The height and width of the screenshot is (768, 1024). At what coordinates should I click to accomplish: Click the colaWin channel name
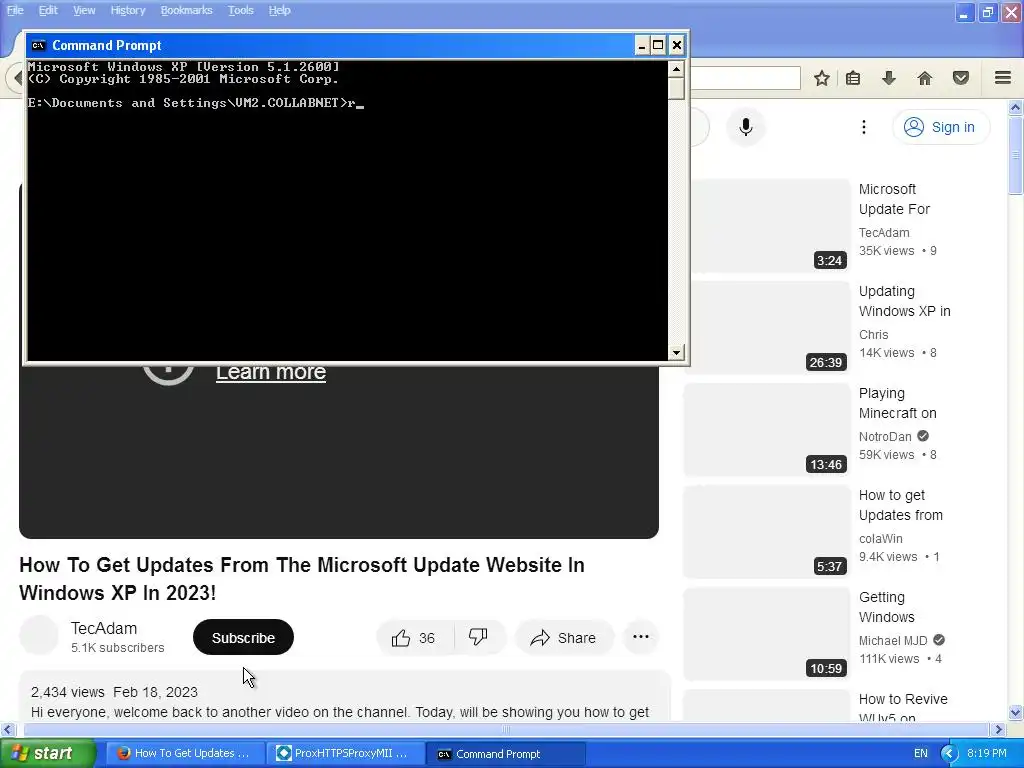[x=880, y=539]
